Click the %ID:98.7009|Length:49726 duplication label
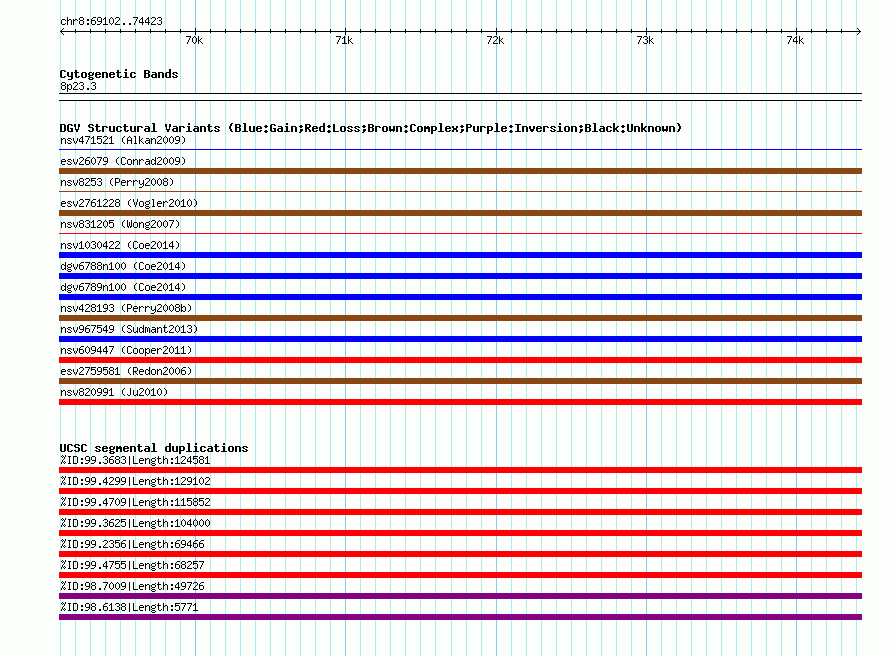The width and height of the screenshot is (890, 656). click(132, 586)
